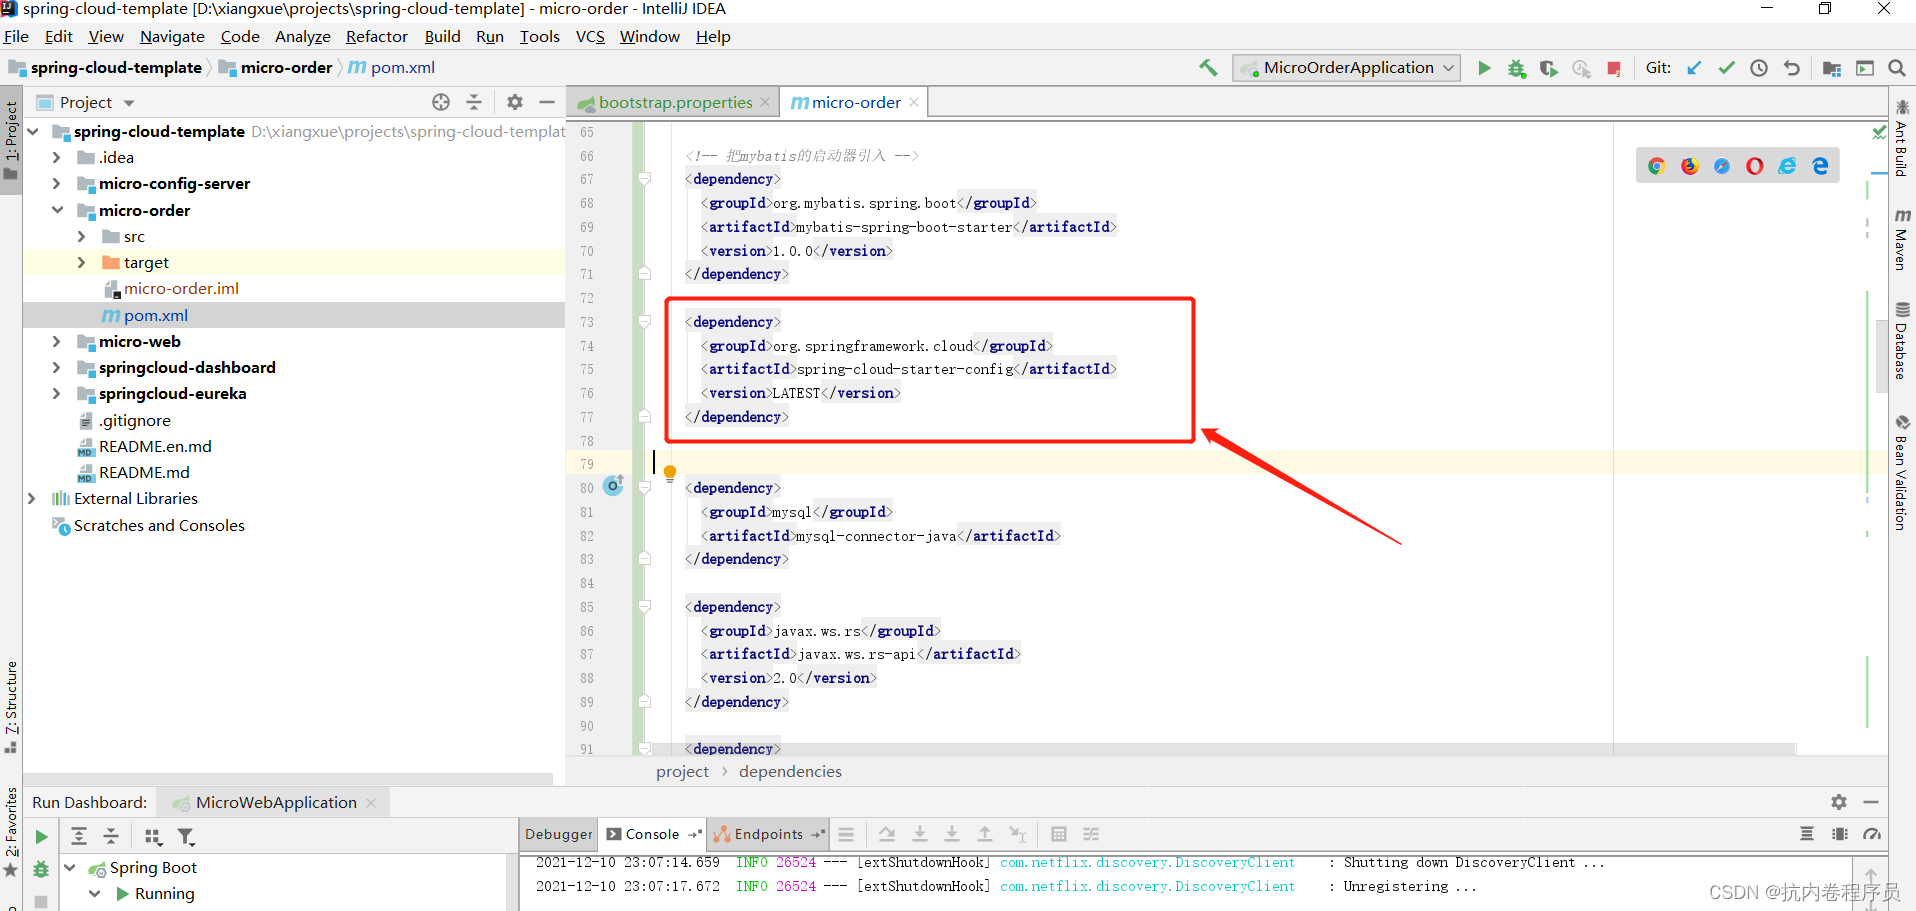Update project from Git blue arrow

click(x=1694, y=68)
